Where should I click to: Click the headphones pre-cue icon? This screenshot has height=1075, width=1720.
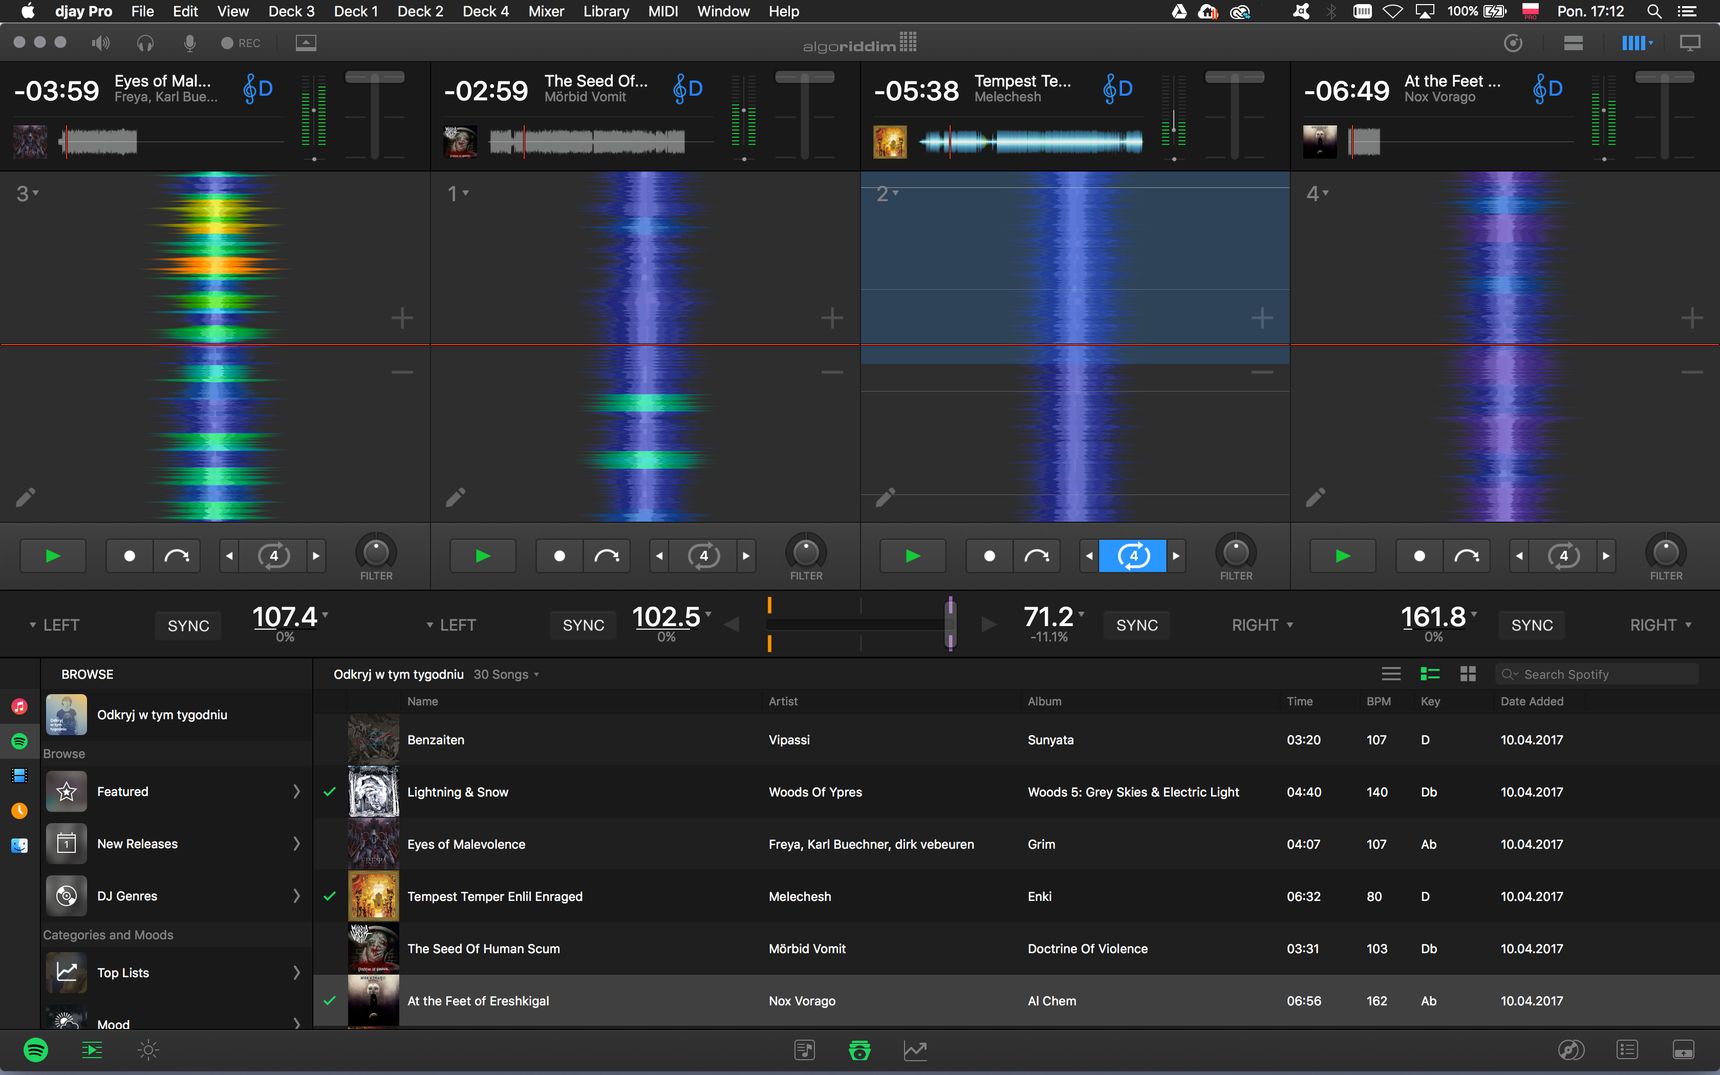tap(146, 43)
